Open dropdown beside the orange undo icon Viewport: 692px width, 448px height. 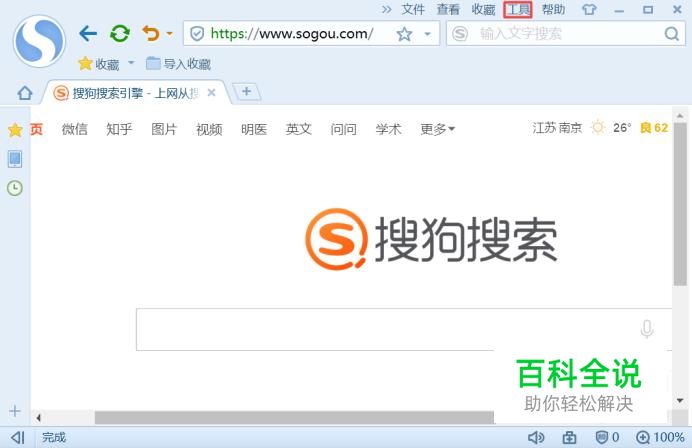[169, 33]
